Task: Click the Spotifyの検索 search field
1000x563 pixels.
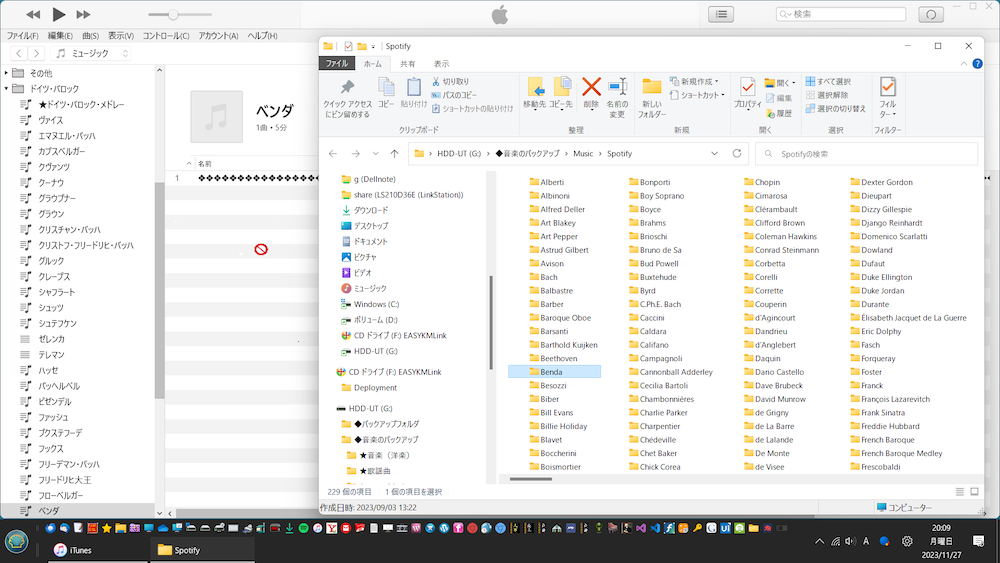Action: tap(865, 154)
